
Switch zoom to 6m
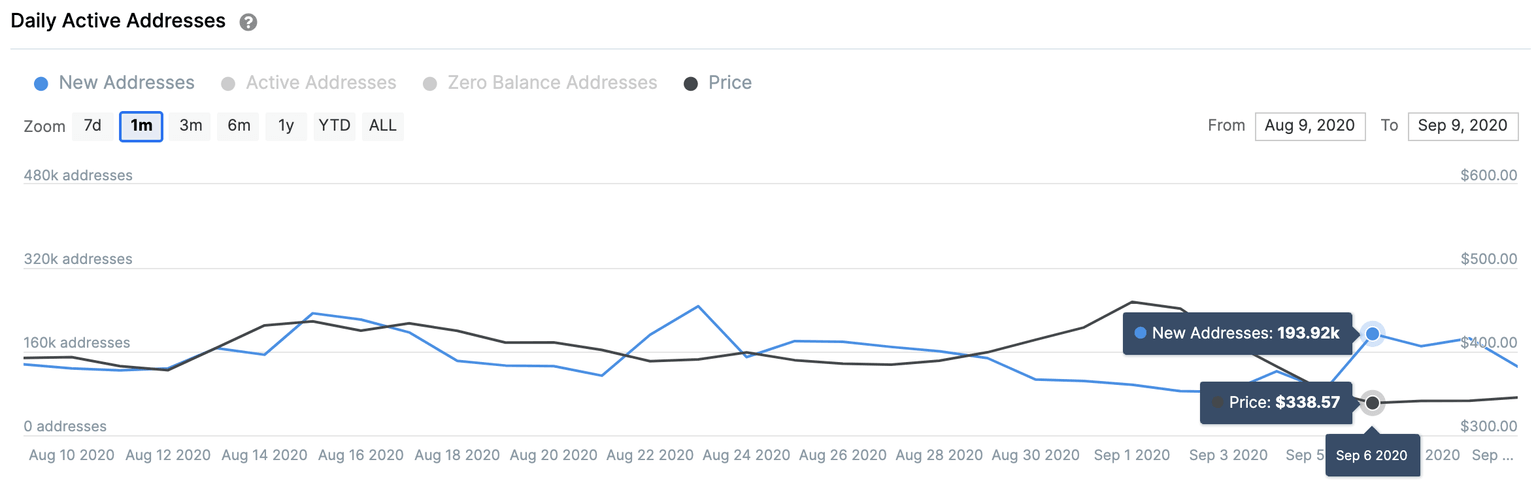tap(238, 126)
